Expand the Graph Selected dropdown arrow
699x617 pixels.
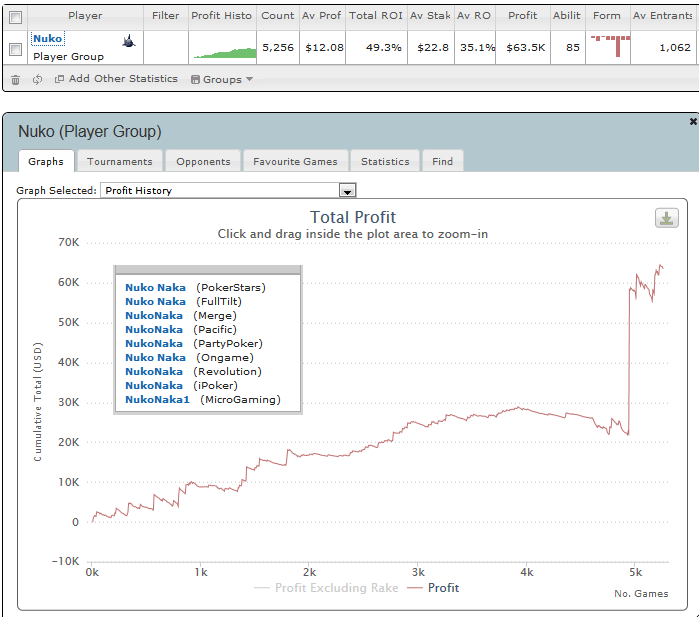click(x=347, y=191)
